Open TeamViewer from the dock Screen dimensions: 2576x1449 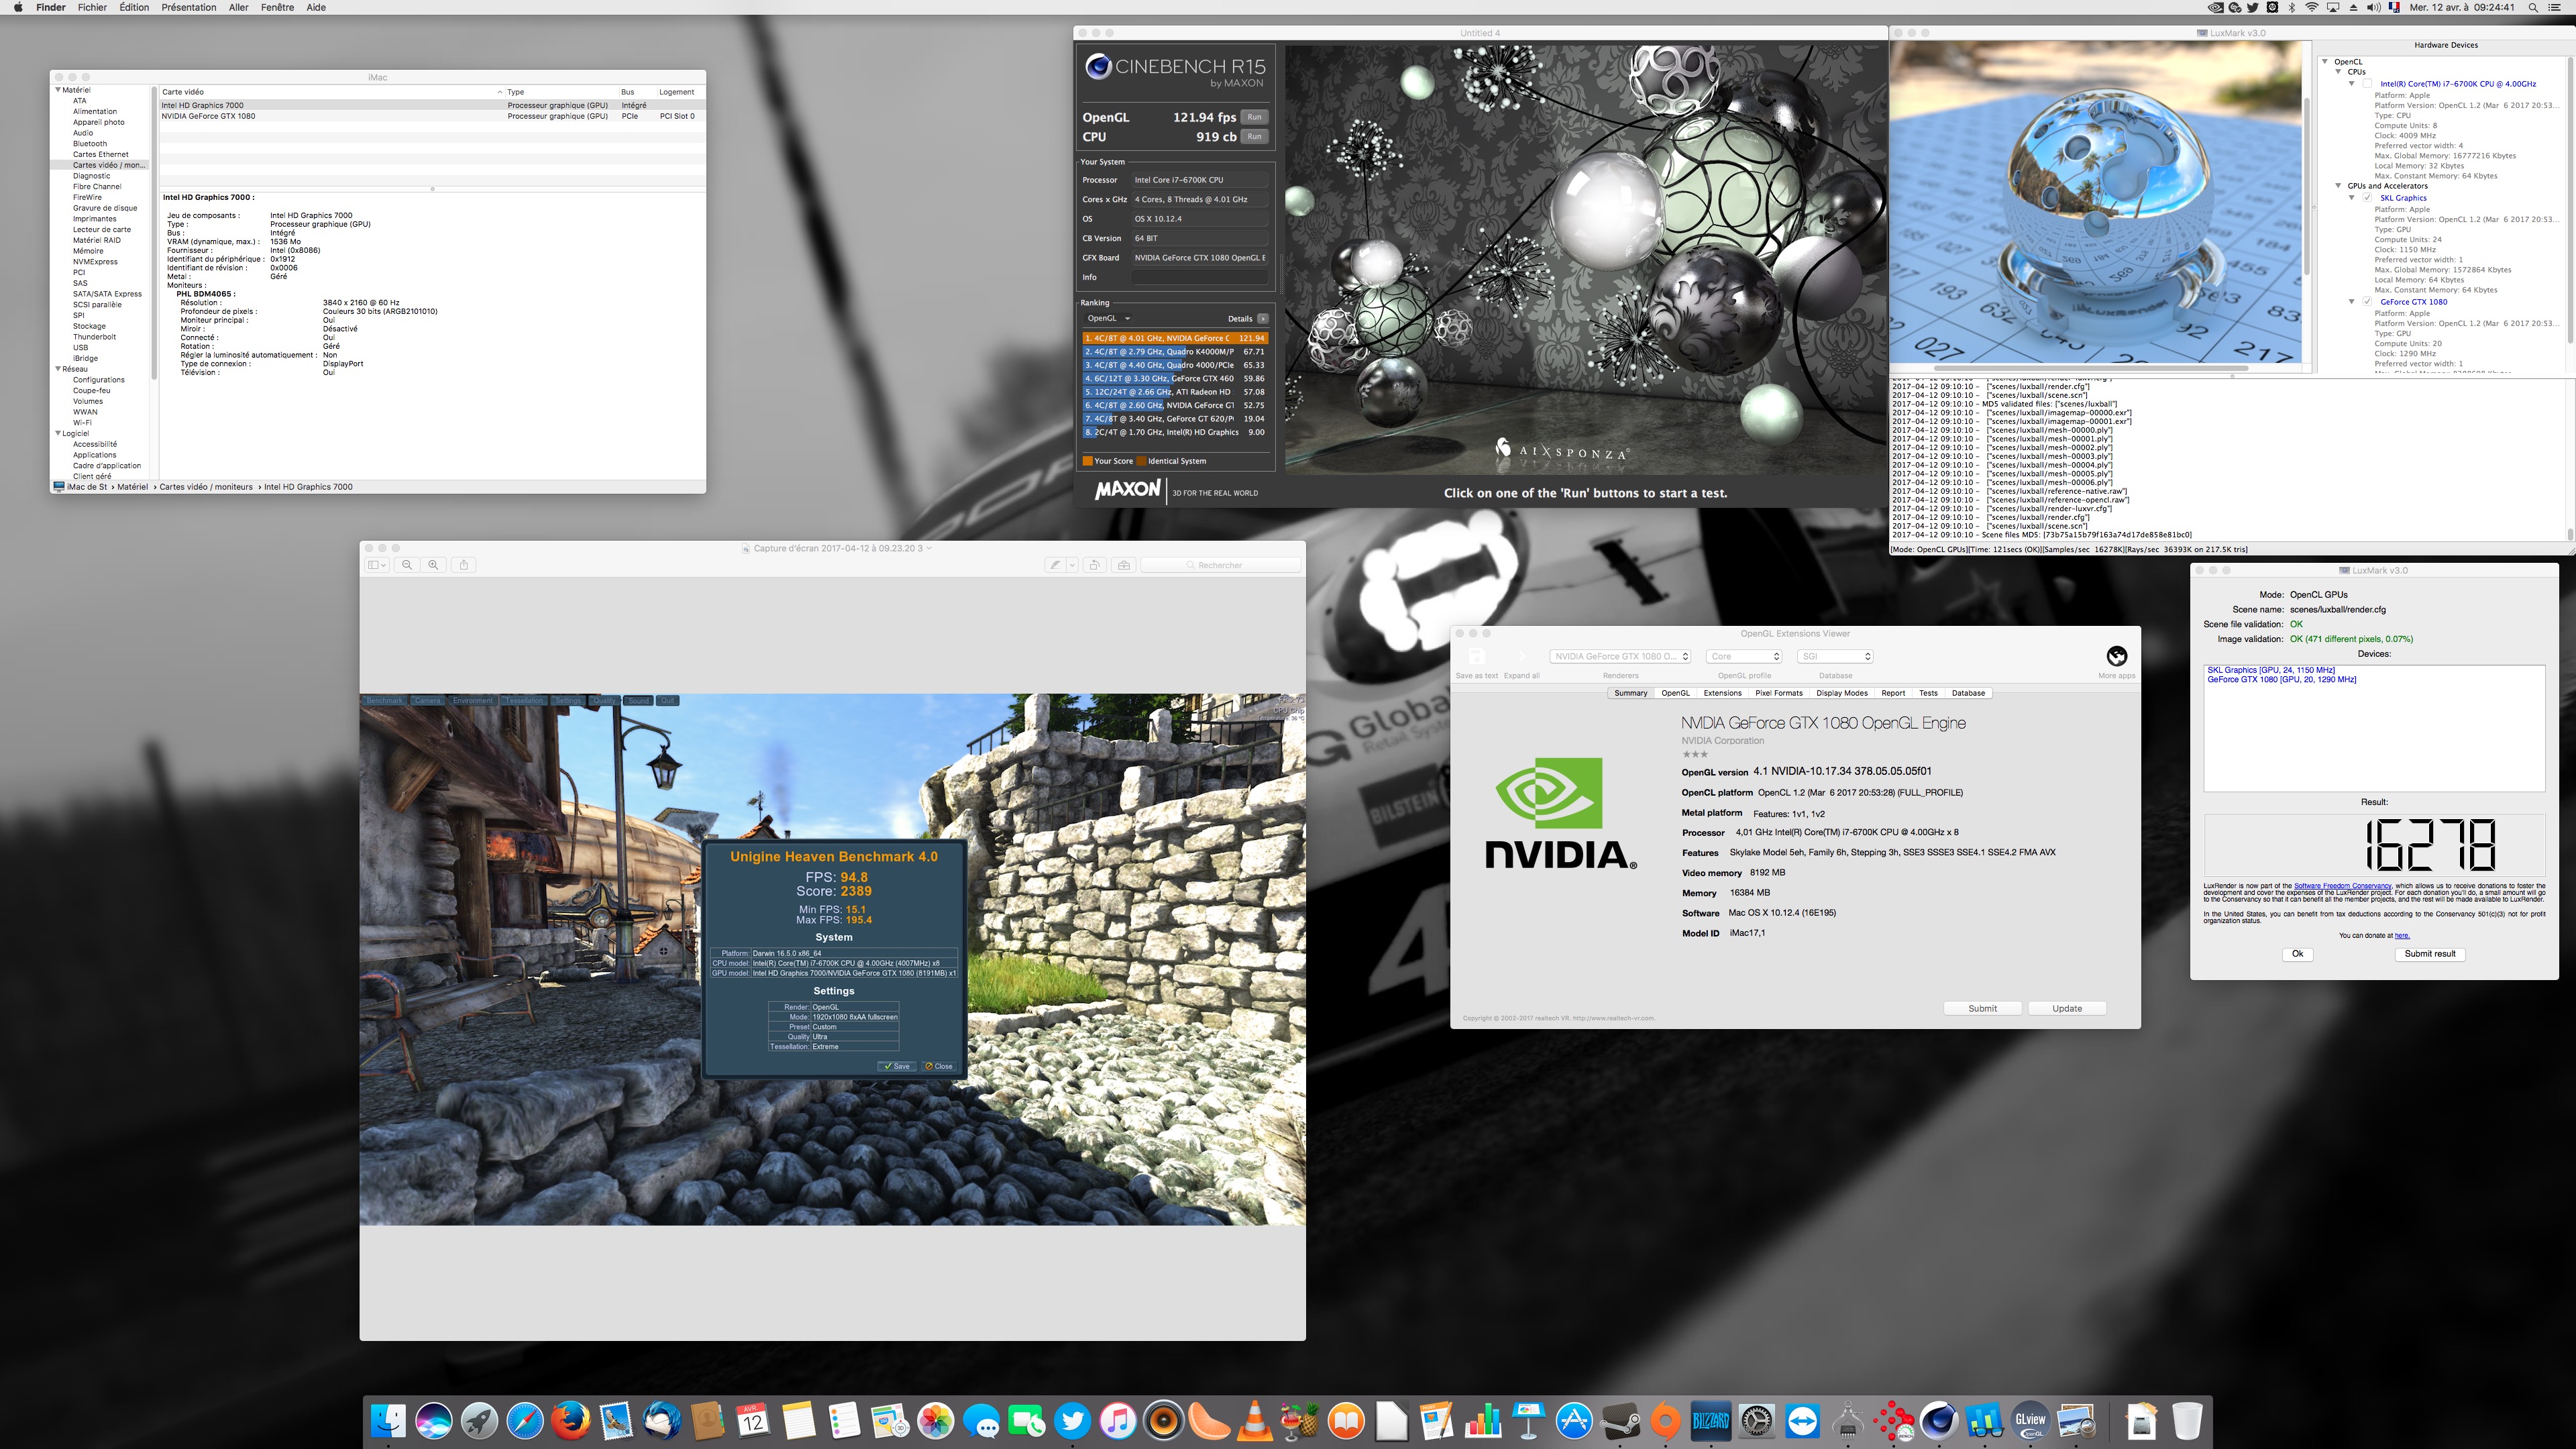click(1802, 1421)
